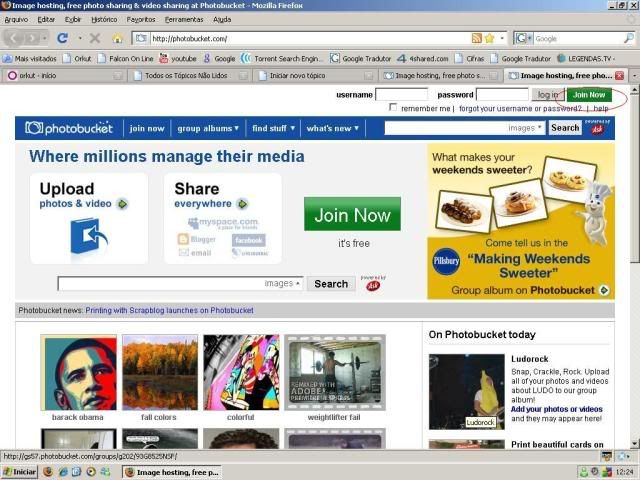The width and height of the screenshot is (640, 480).
Task: Check the remember me checkbox
Action: 393,107
